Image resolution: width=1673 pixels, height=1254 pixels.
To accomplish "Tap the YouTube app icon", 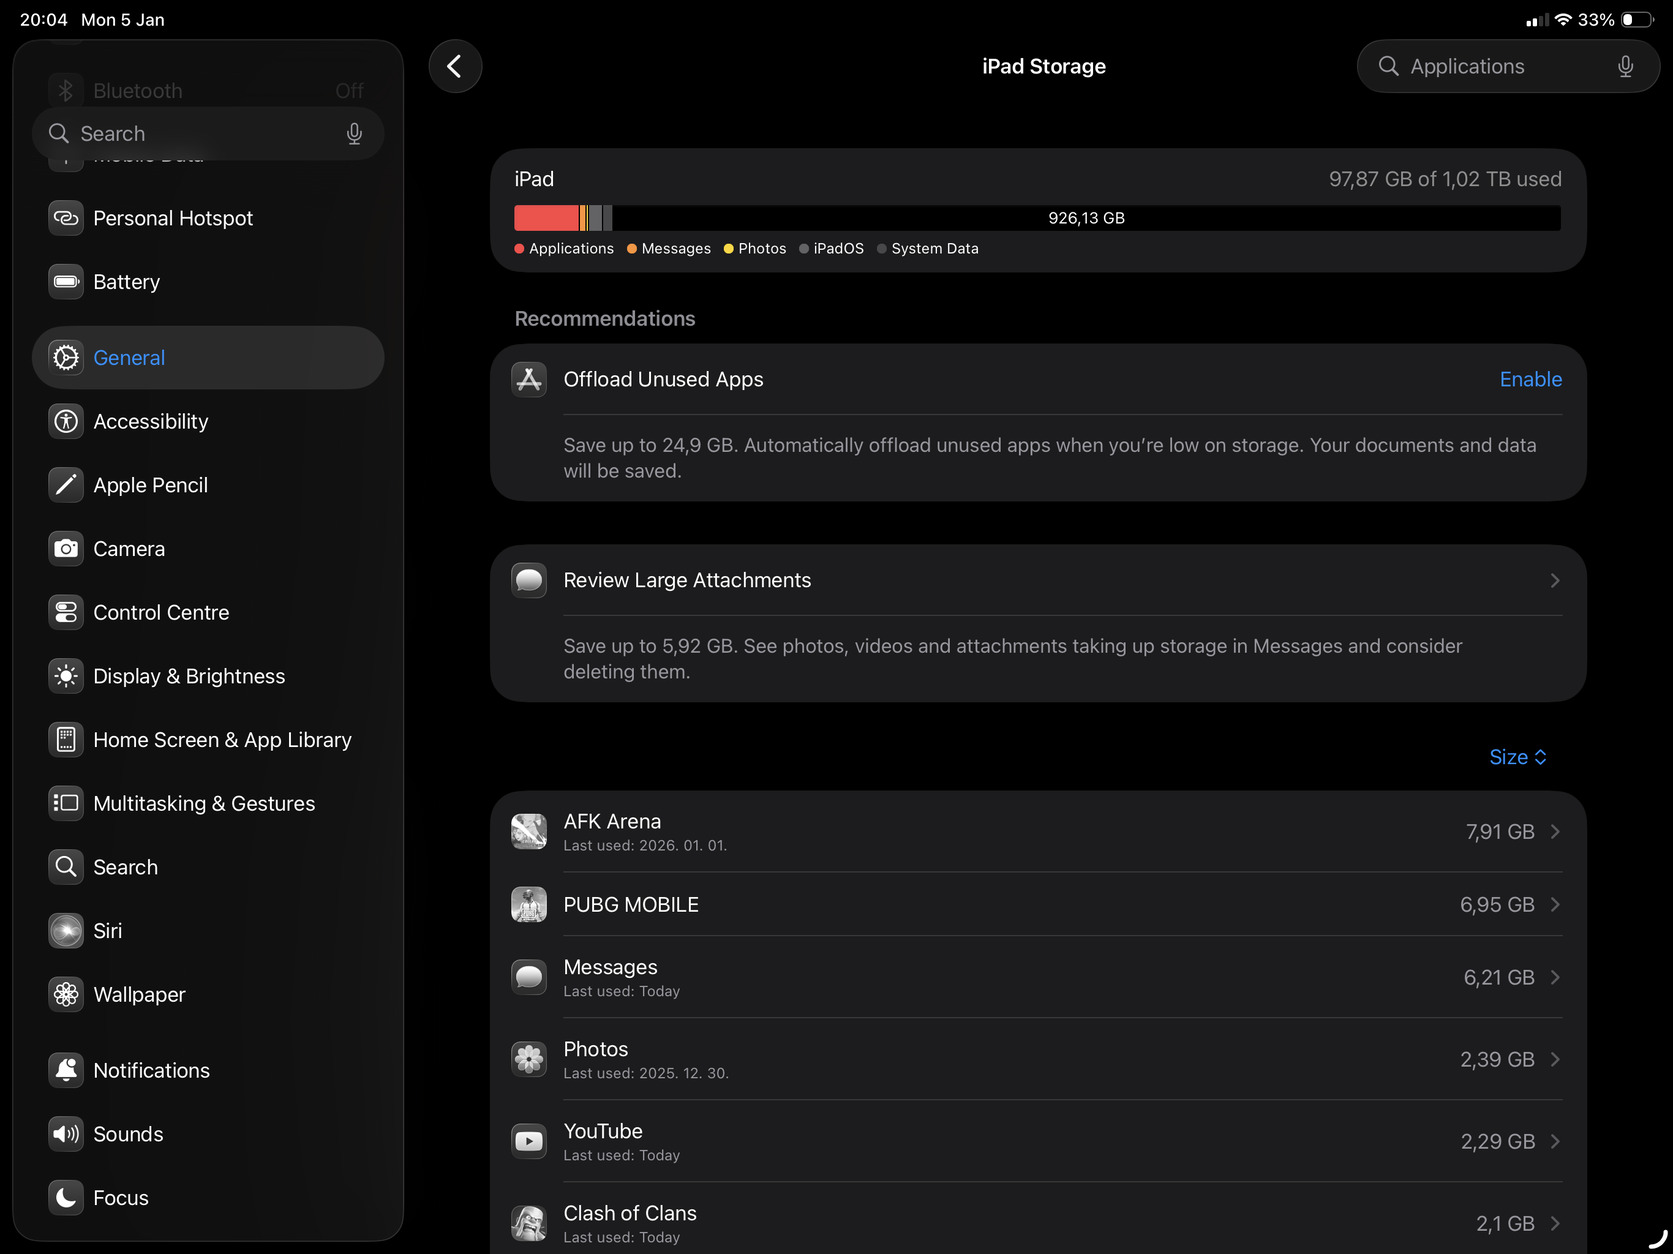I will [529, 1141].
